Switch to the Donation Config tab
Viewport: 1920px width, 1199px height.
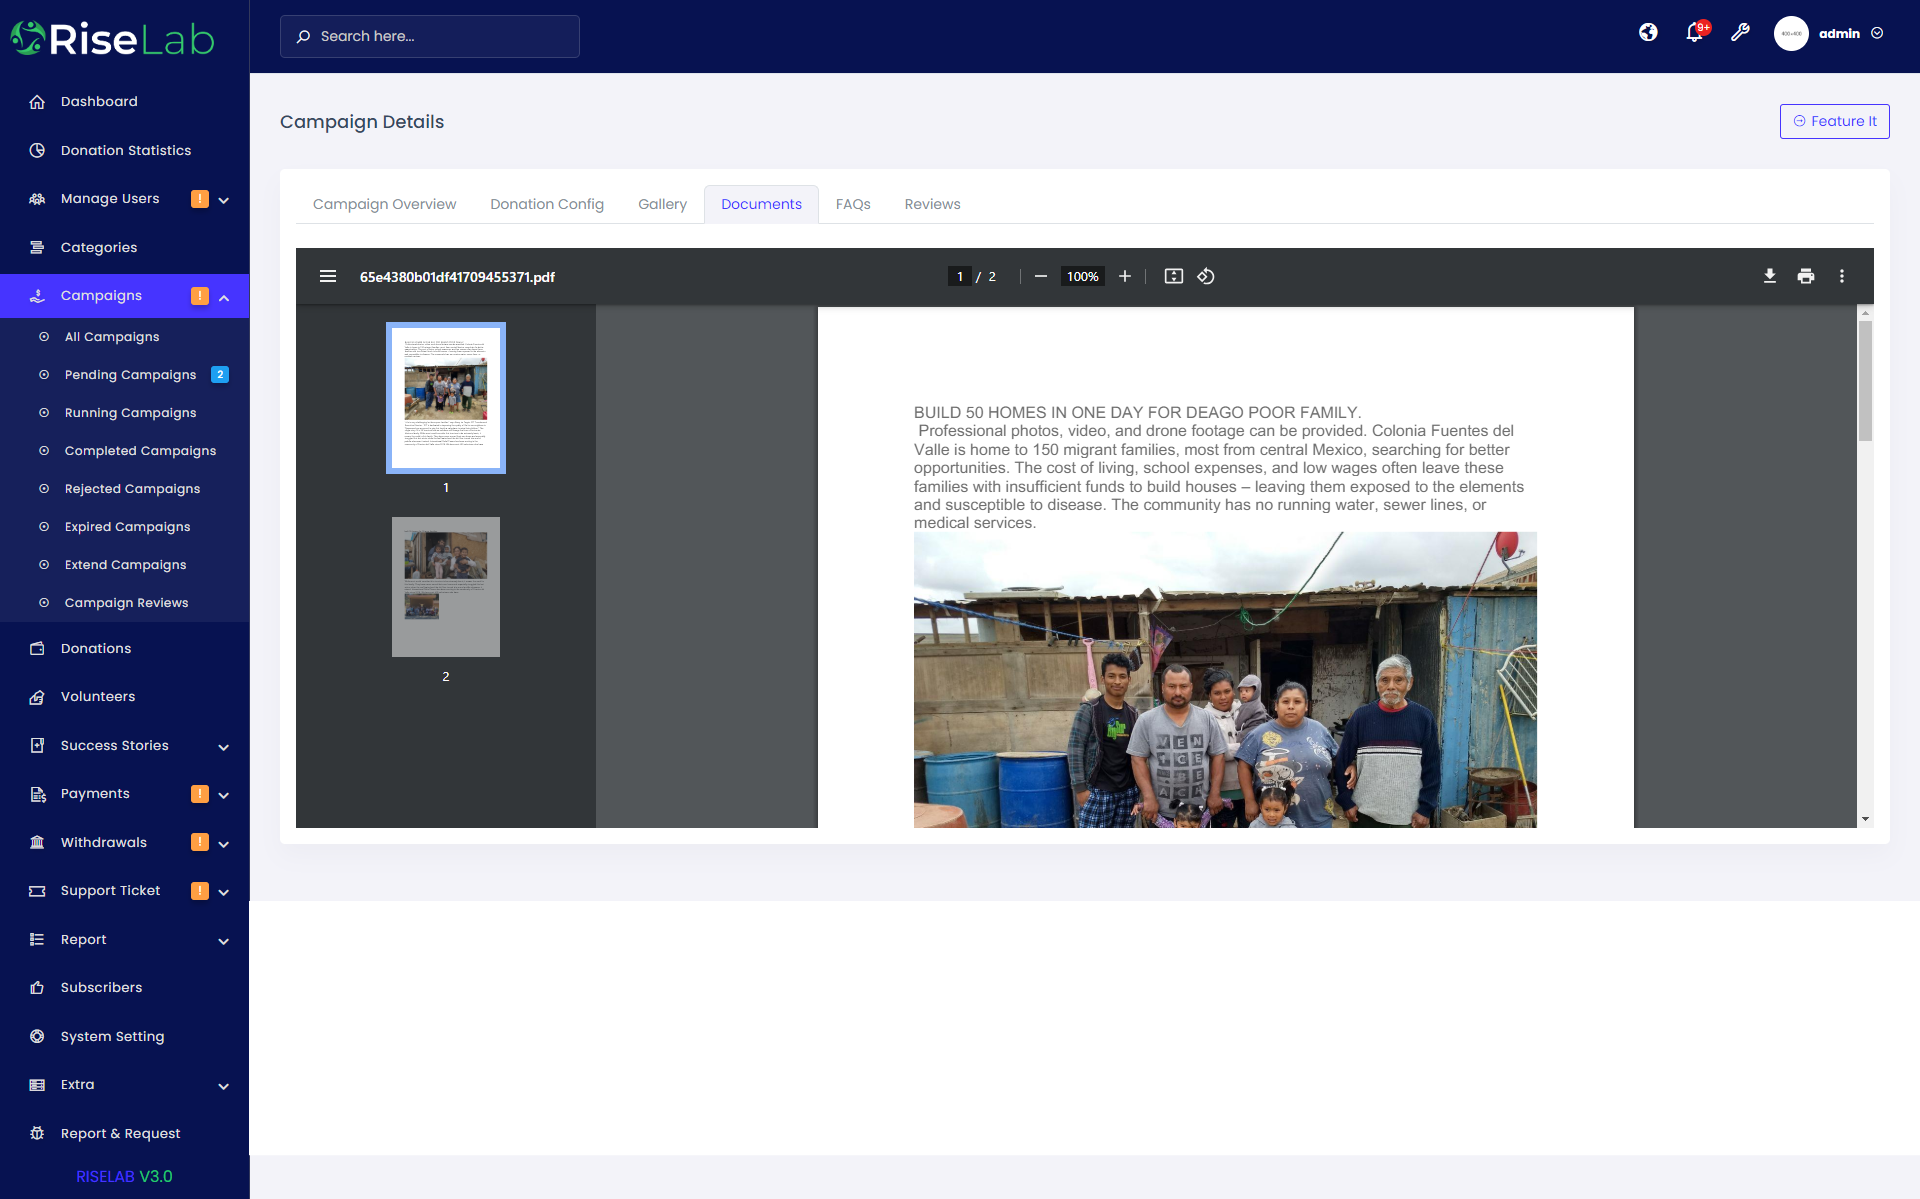point(546,204)
